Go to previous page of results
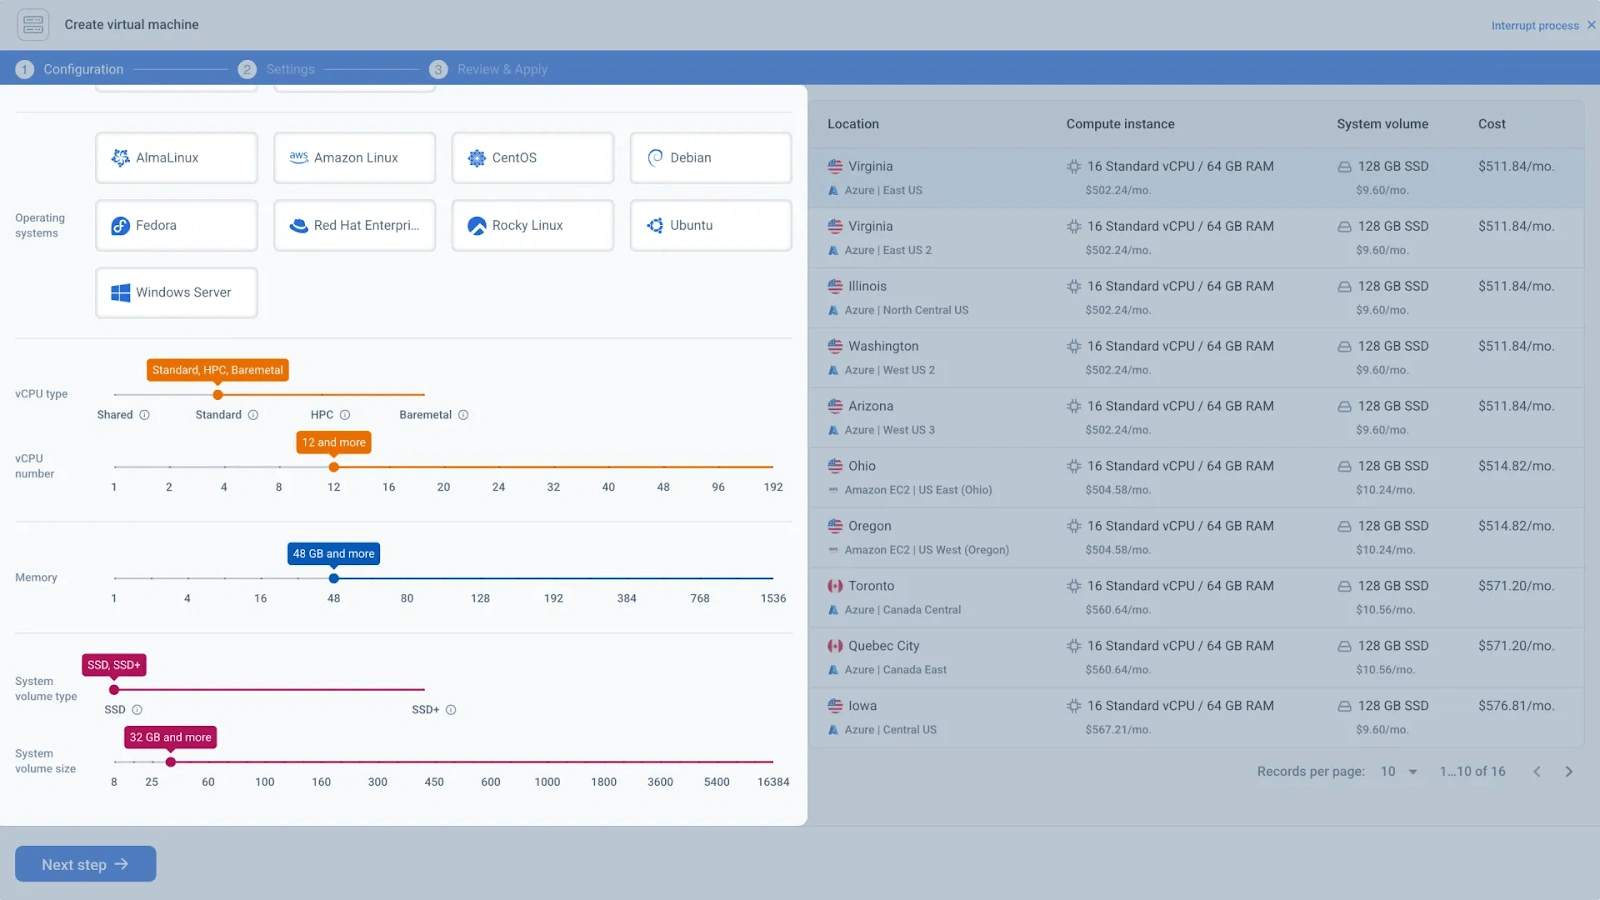The width and height of the screenshot is (1600, 900). pyautogui.click(x=1537, y=772)
